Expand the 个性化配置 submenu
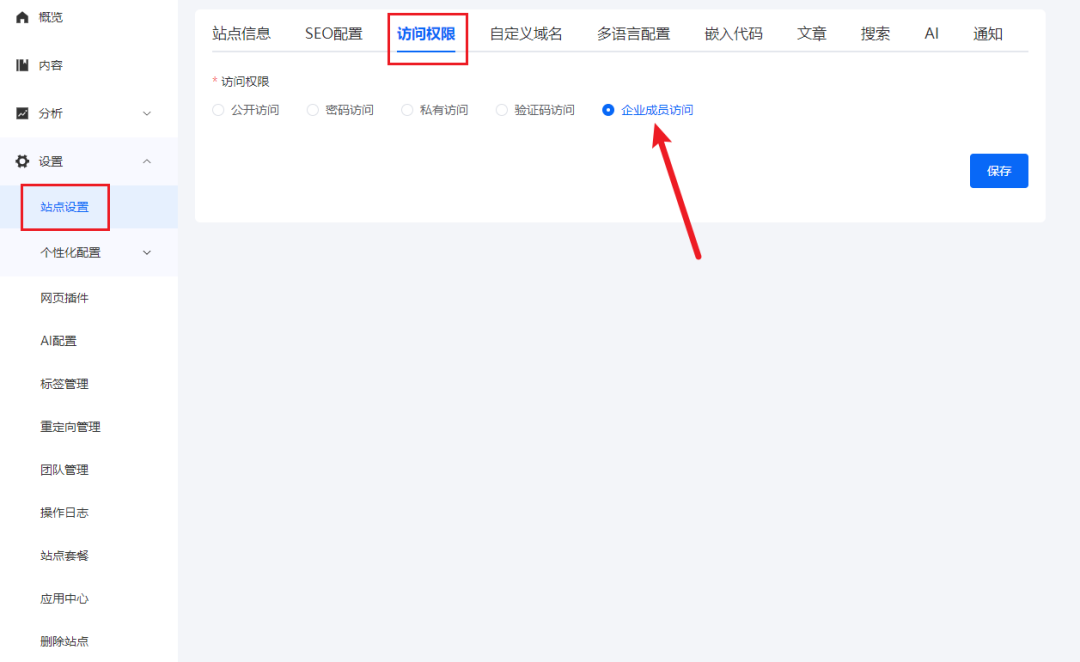Screen dimensions: 1080x662 147,252
